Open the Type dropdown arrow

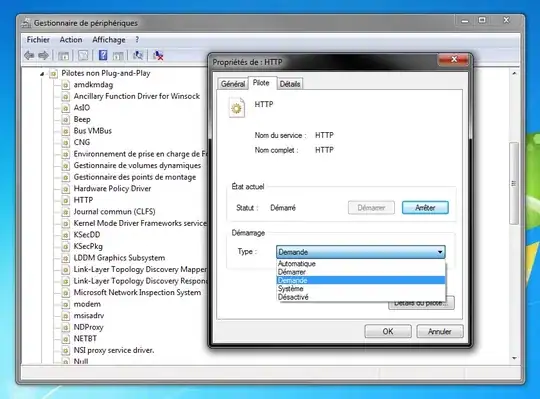click(x=440, y=252)
